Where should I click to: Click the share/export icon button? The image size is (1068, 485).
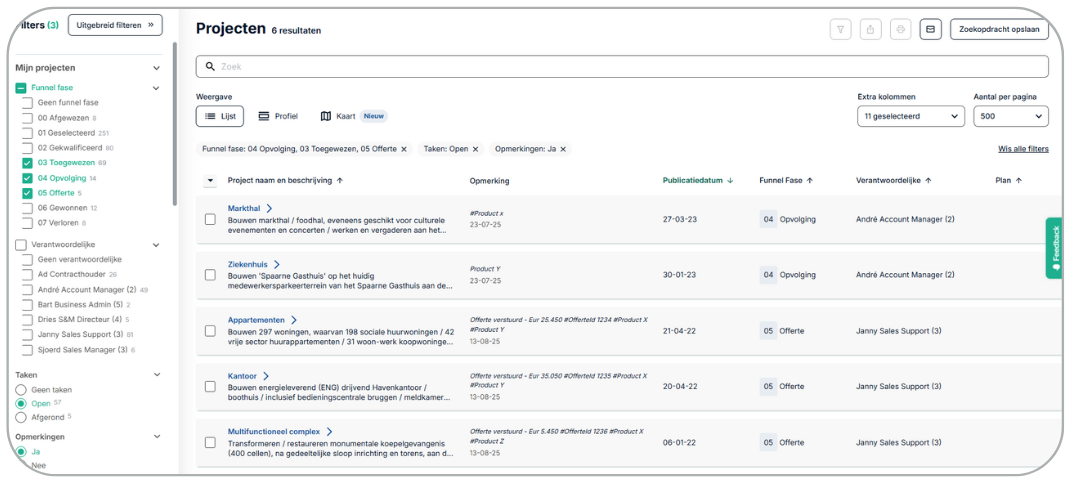click(x=870, y=29)
